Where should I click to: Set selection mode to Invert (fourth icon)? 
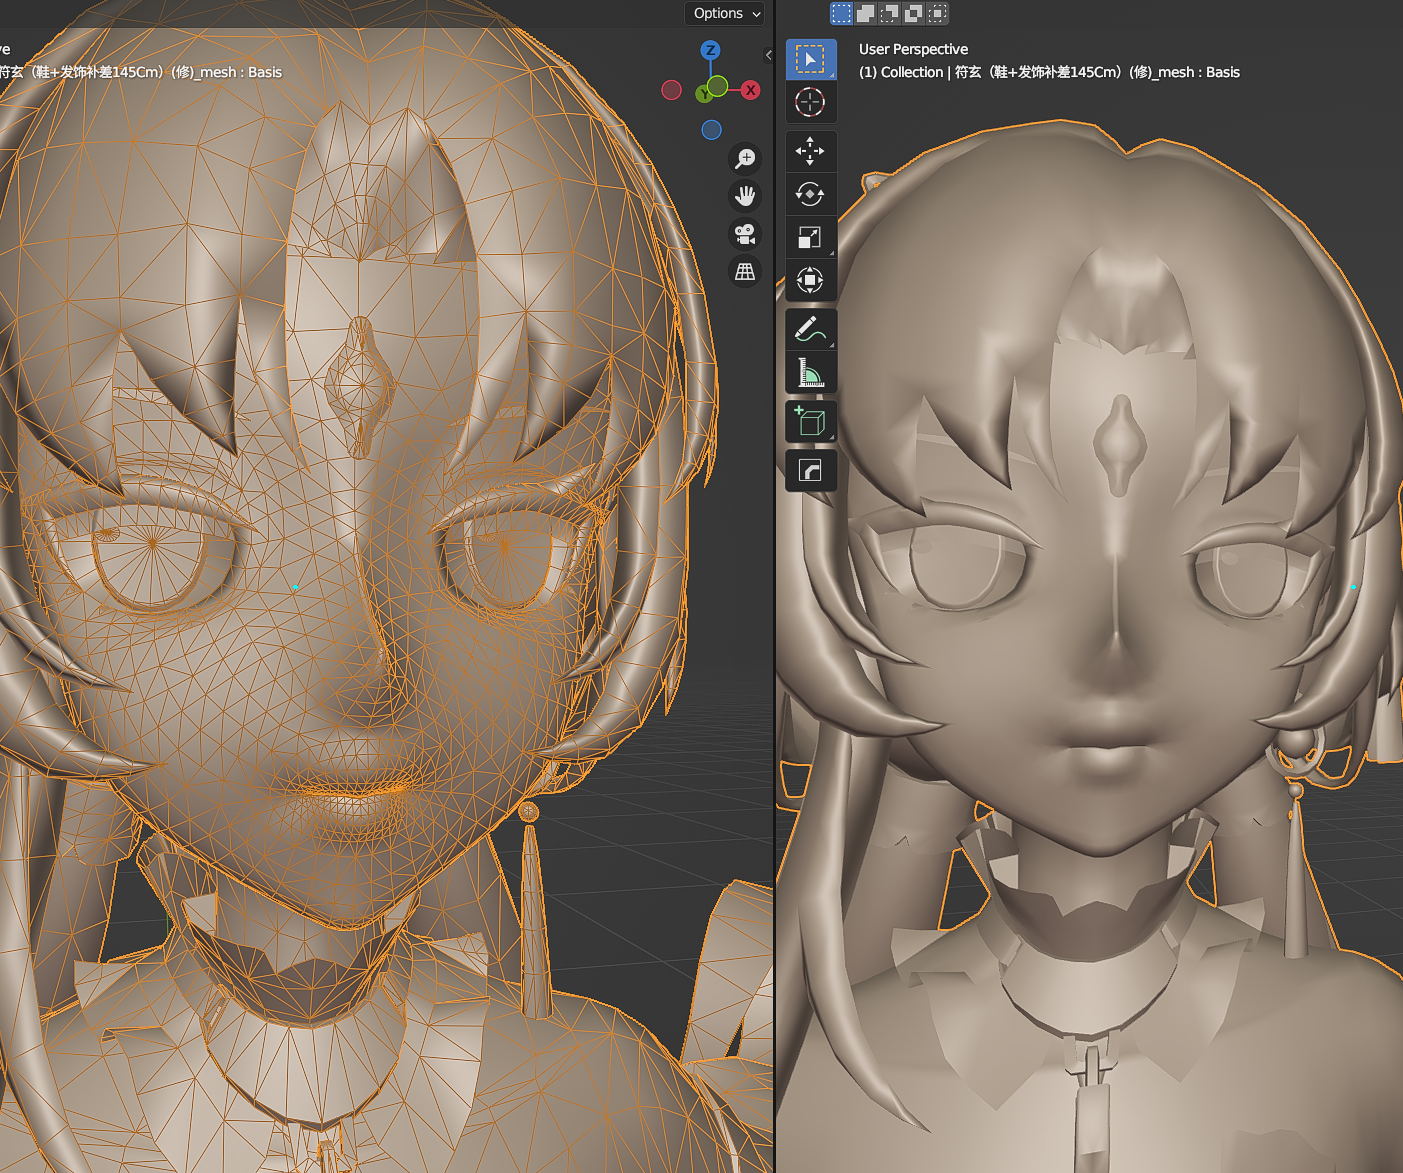point(914,13)
